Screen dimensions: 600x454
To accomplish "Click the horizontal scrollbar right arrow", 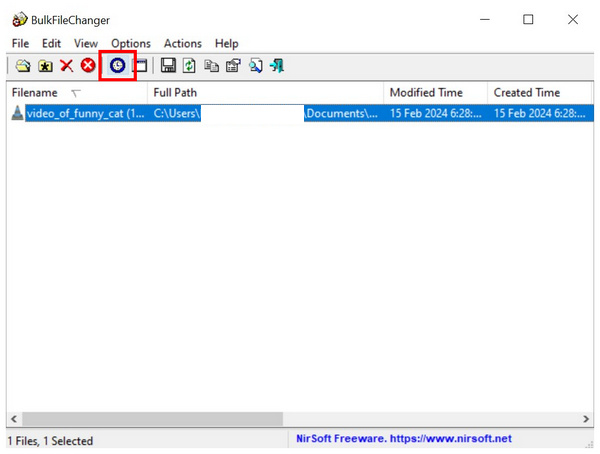I will (587, 419).
